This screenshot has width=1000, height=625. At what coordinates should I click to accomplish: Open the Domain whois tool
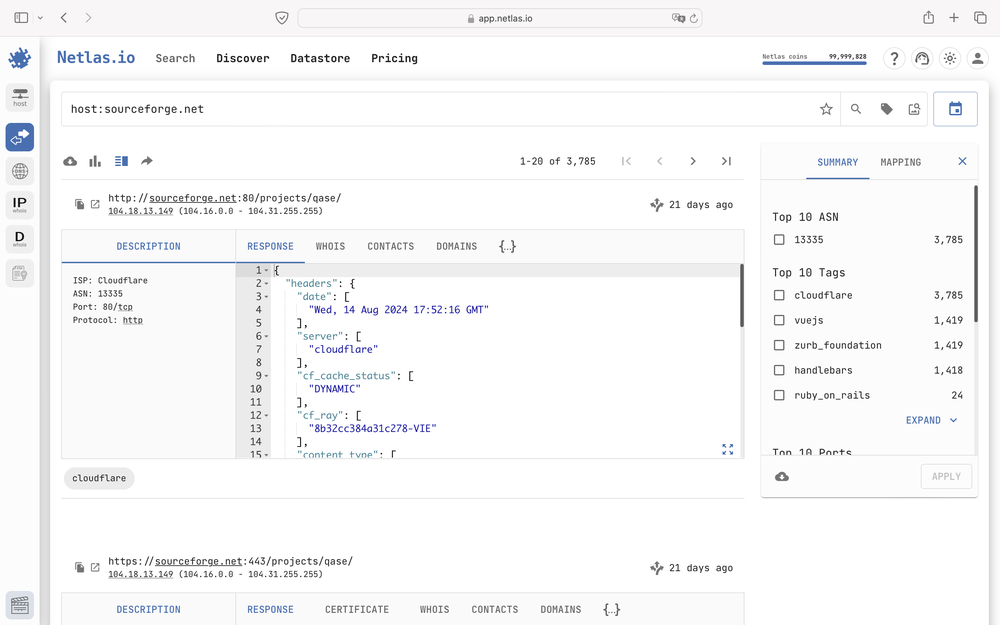[20, 238]
